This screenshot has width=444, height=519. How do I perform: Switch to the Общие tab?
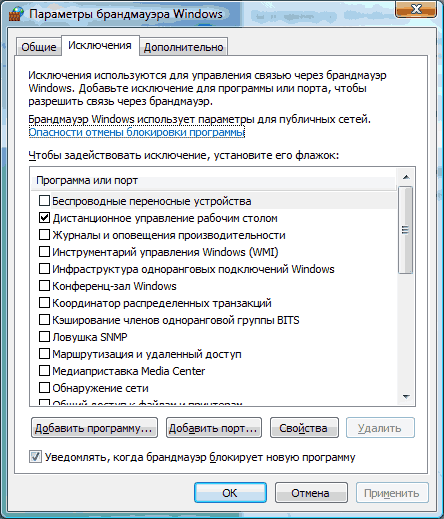point(39,47)
